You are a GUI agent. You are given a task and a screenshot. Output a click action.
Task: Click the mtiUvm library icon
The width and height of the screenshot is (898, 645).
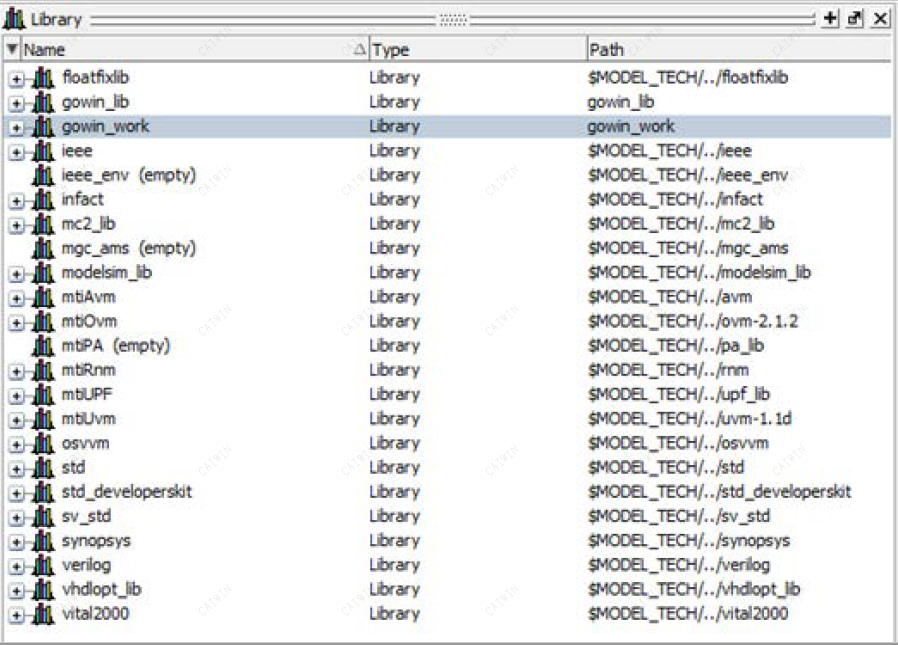(x=43, y=419)
